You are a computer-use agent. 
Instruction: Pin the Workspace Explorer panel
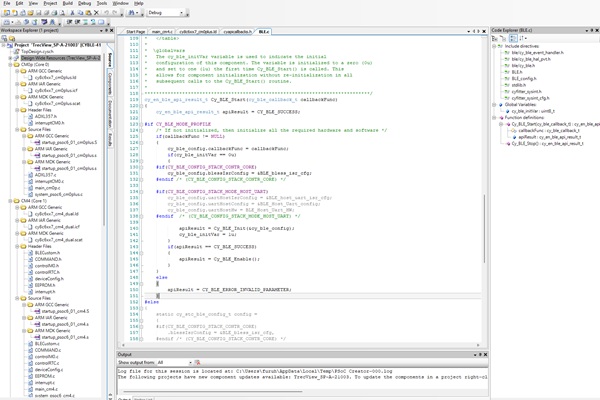106,30
